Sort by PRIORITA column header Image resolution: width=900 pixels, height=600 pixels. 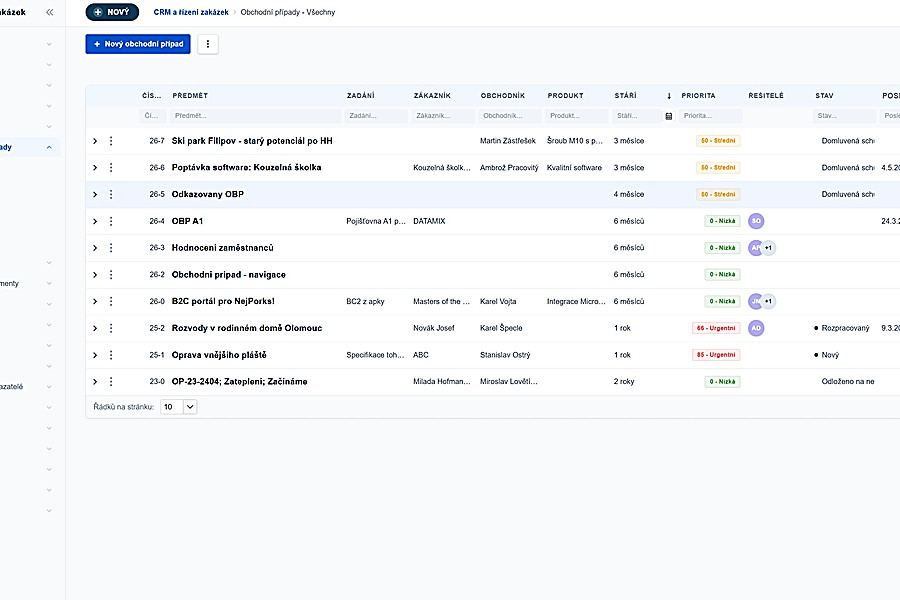pos(698,96)
